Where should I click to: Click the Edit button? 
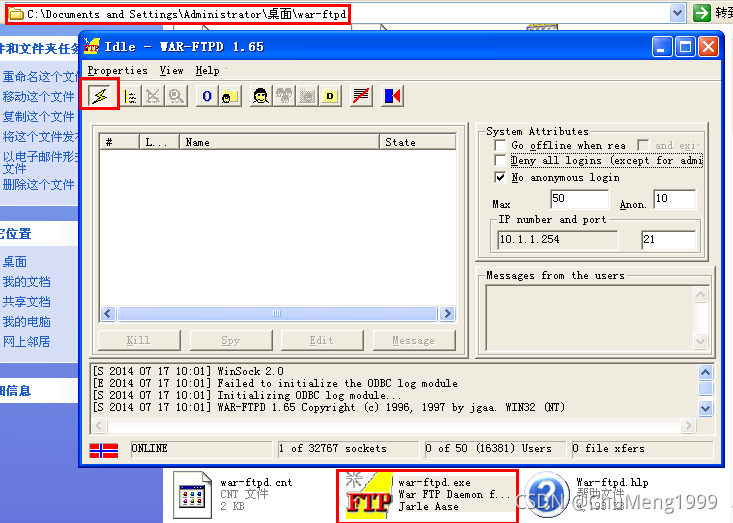click(322, 340)
